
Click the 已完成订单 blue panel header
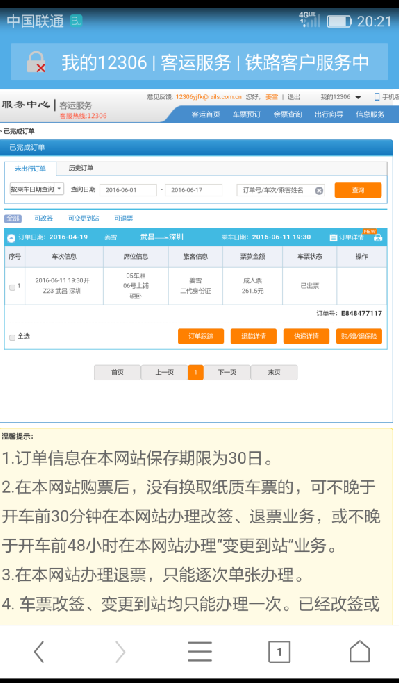click(x=196, y=148)
